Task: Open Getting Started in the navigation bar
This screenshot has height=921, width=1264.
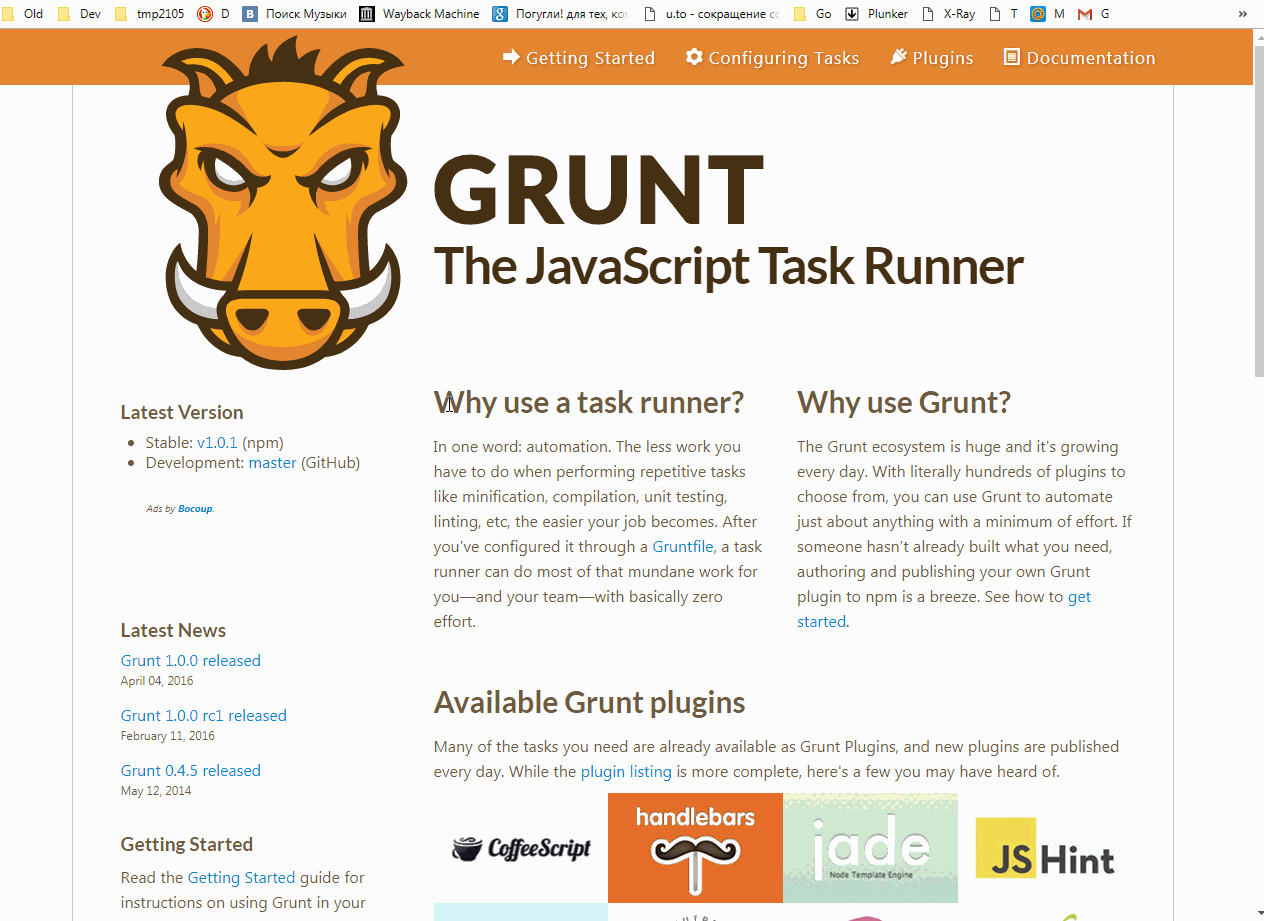Action: point(579,58)
